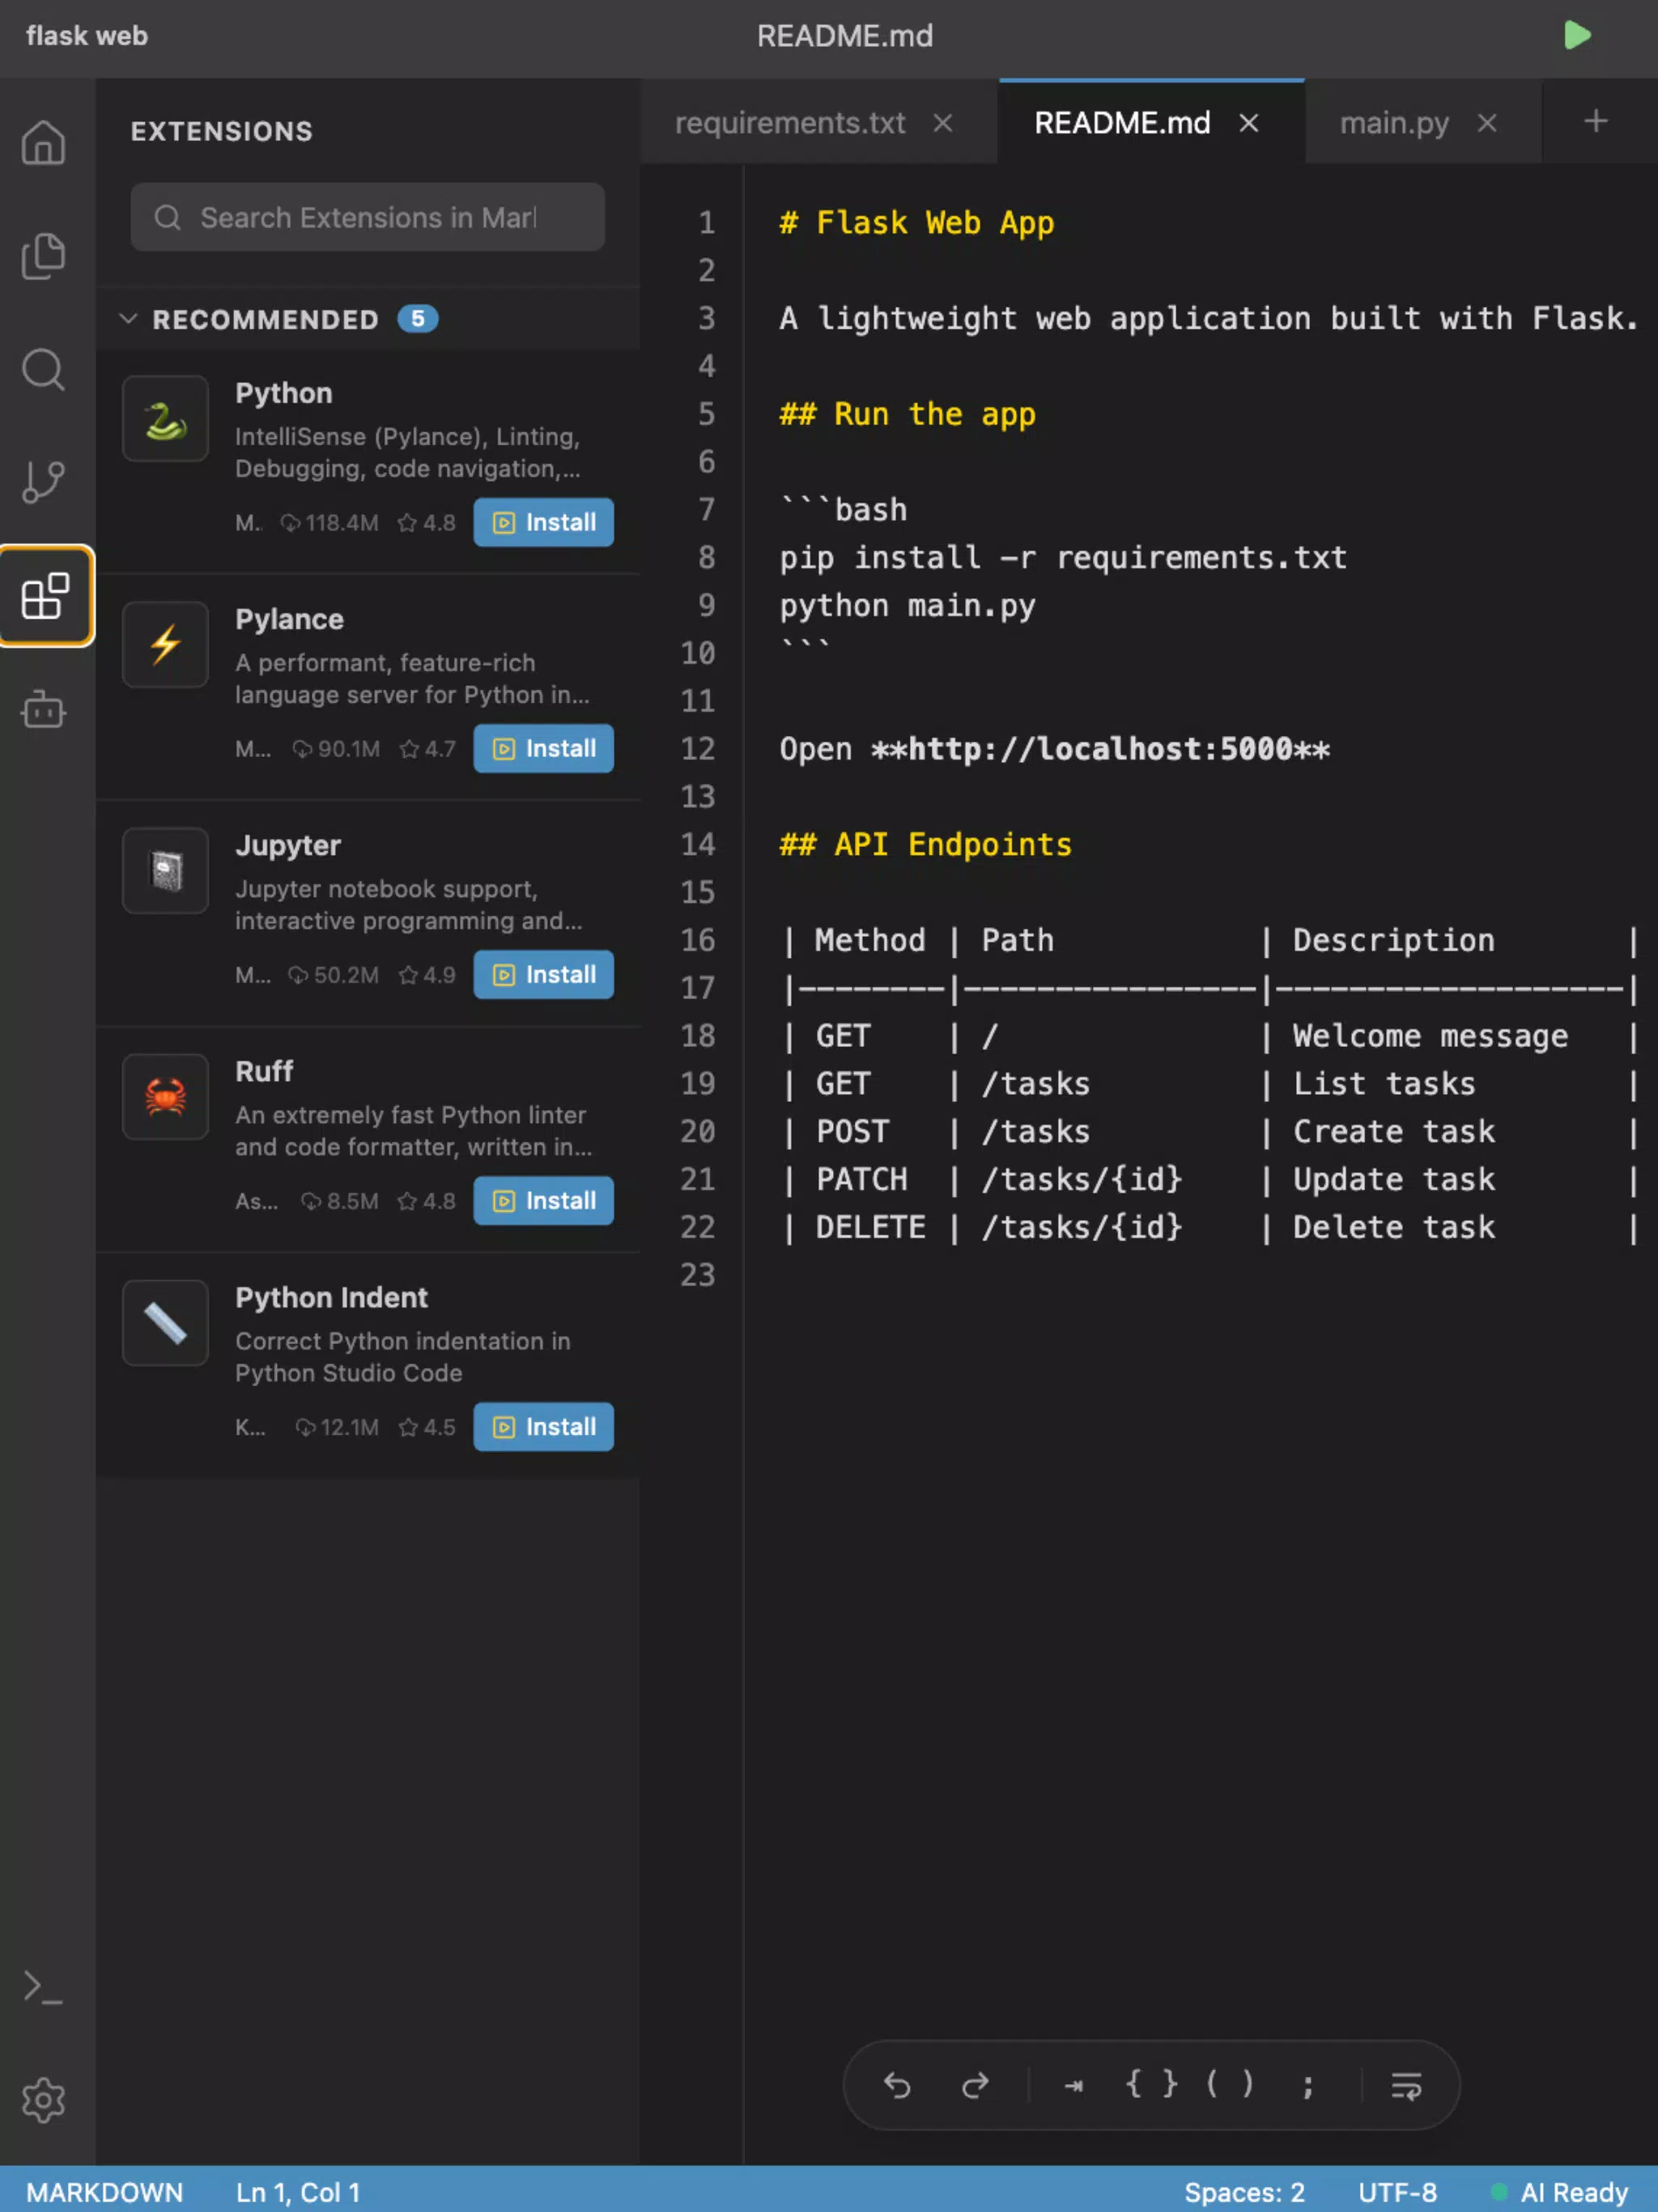The height and width of the screenshot is (2212, 1658).
Task: Open the Files explorer icon
Action: tap(44, 256)
